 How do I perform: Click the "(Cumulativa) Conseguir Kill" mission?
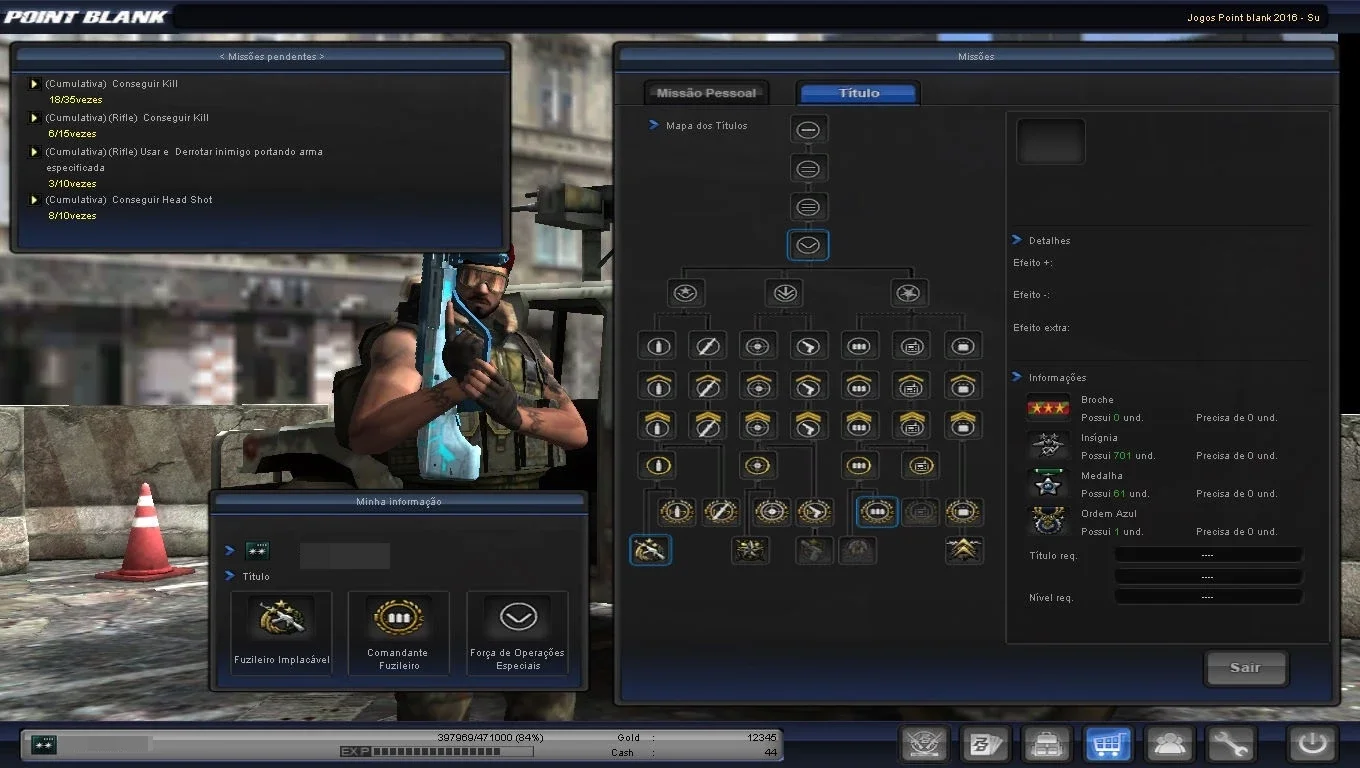tap(111, 84)
